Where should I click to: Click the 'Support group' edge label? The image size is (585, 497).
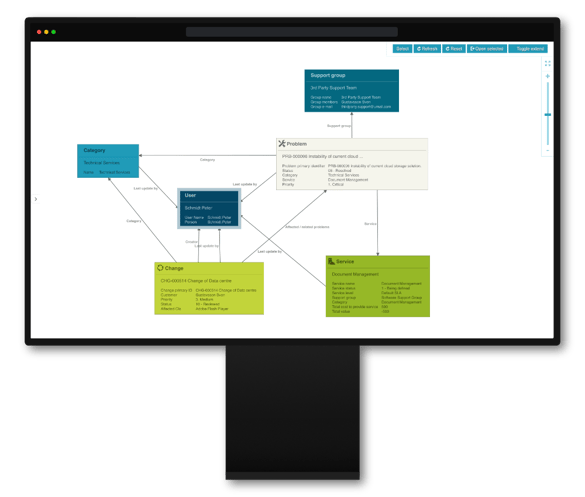[x=339, y=126]
